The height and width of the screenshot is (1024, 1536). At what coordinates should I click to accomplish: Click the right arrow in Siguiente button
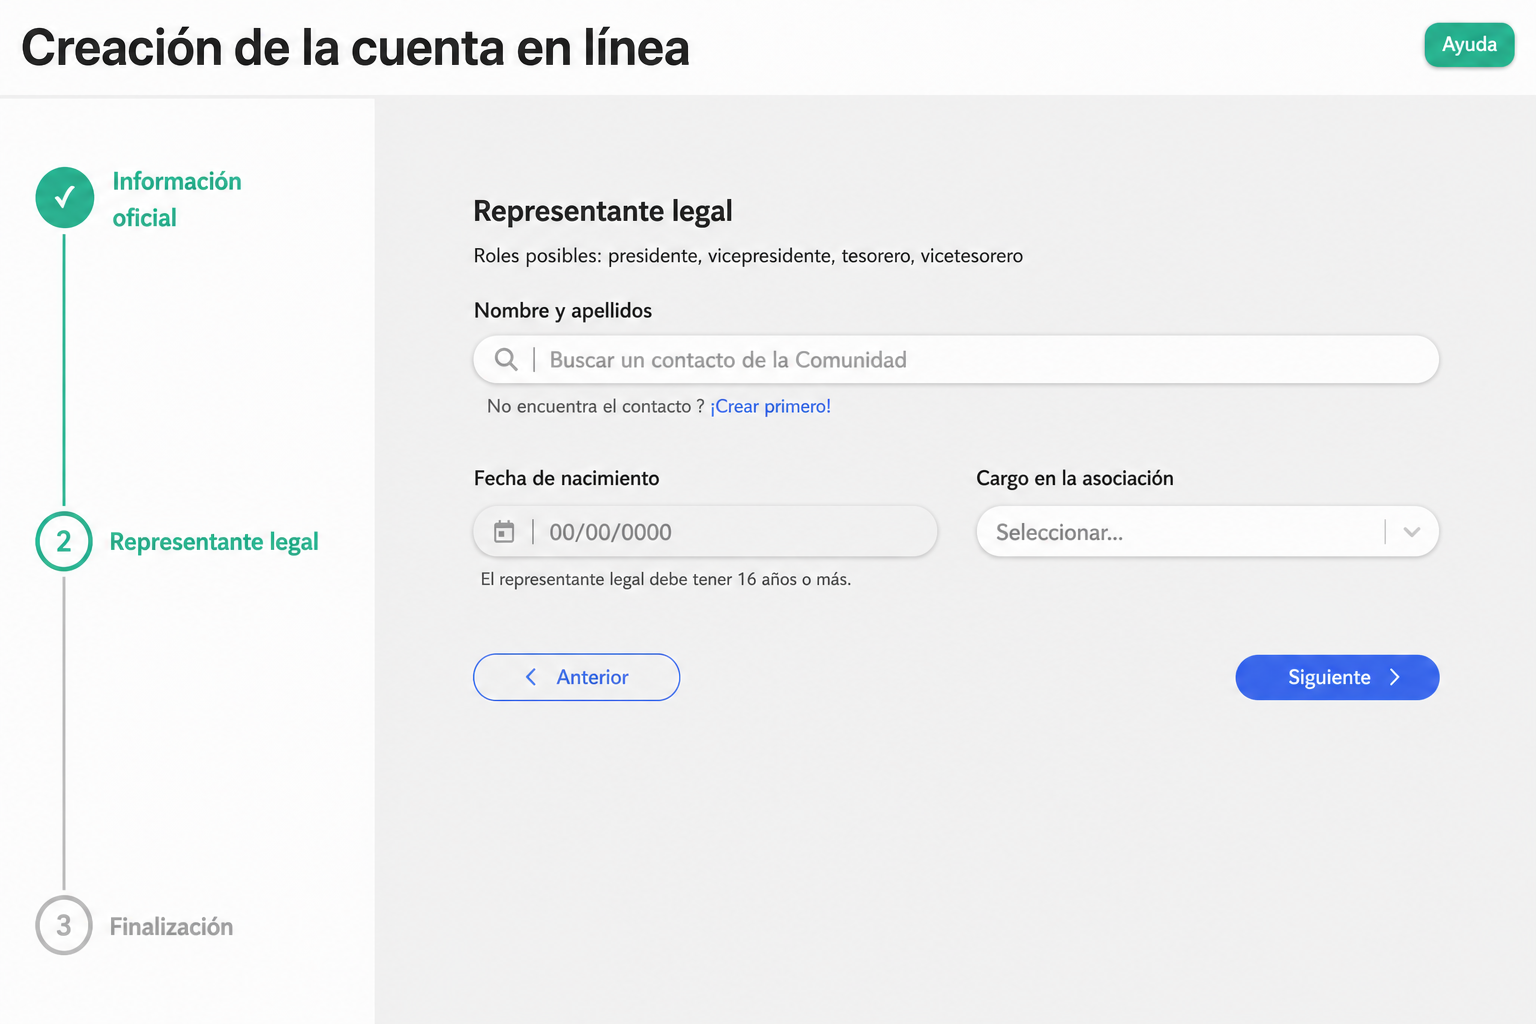[x=1395, y=677]
